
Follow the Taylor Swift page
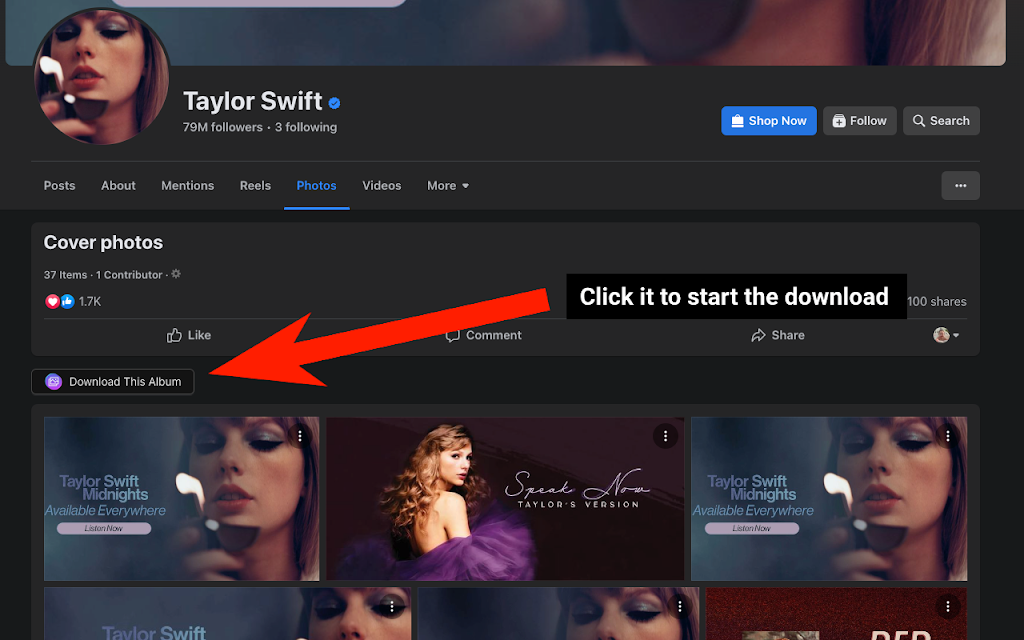859,121
